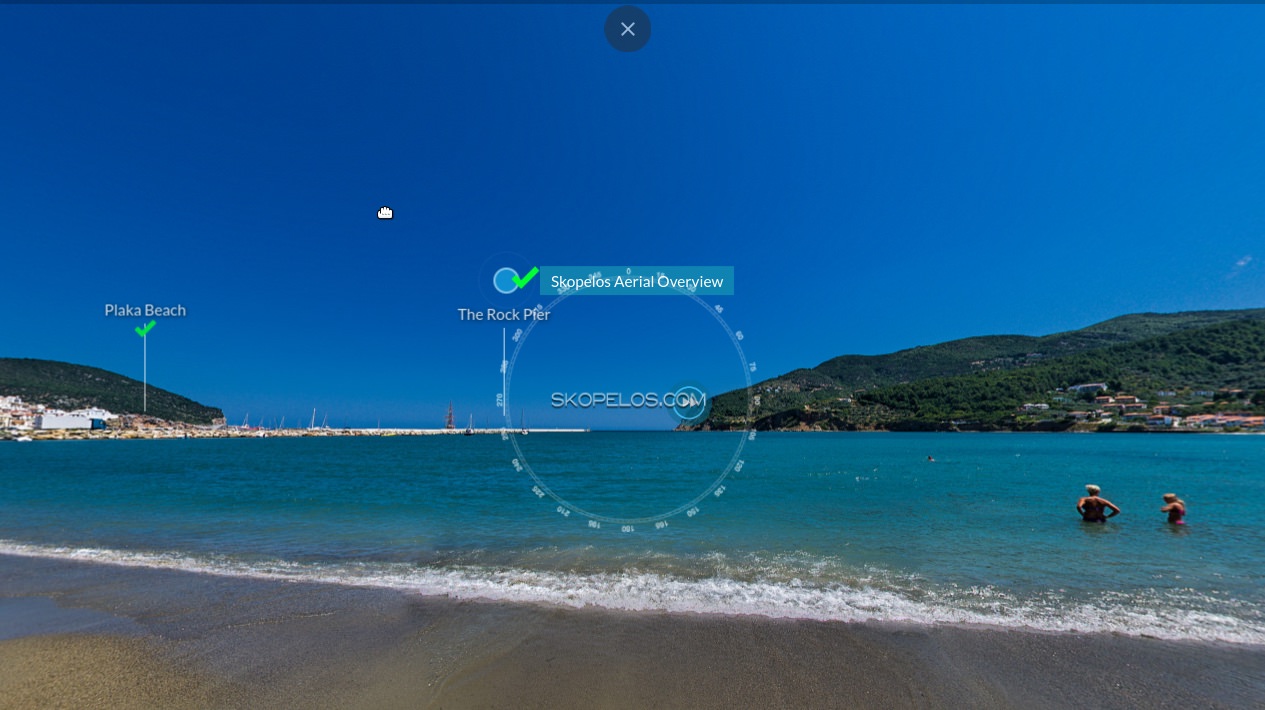Open the Plaka Beach hotspot label
This screenshot has height=710, width=1265.
[145, 310]
